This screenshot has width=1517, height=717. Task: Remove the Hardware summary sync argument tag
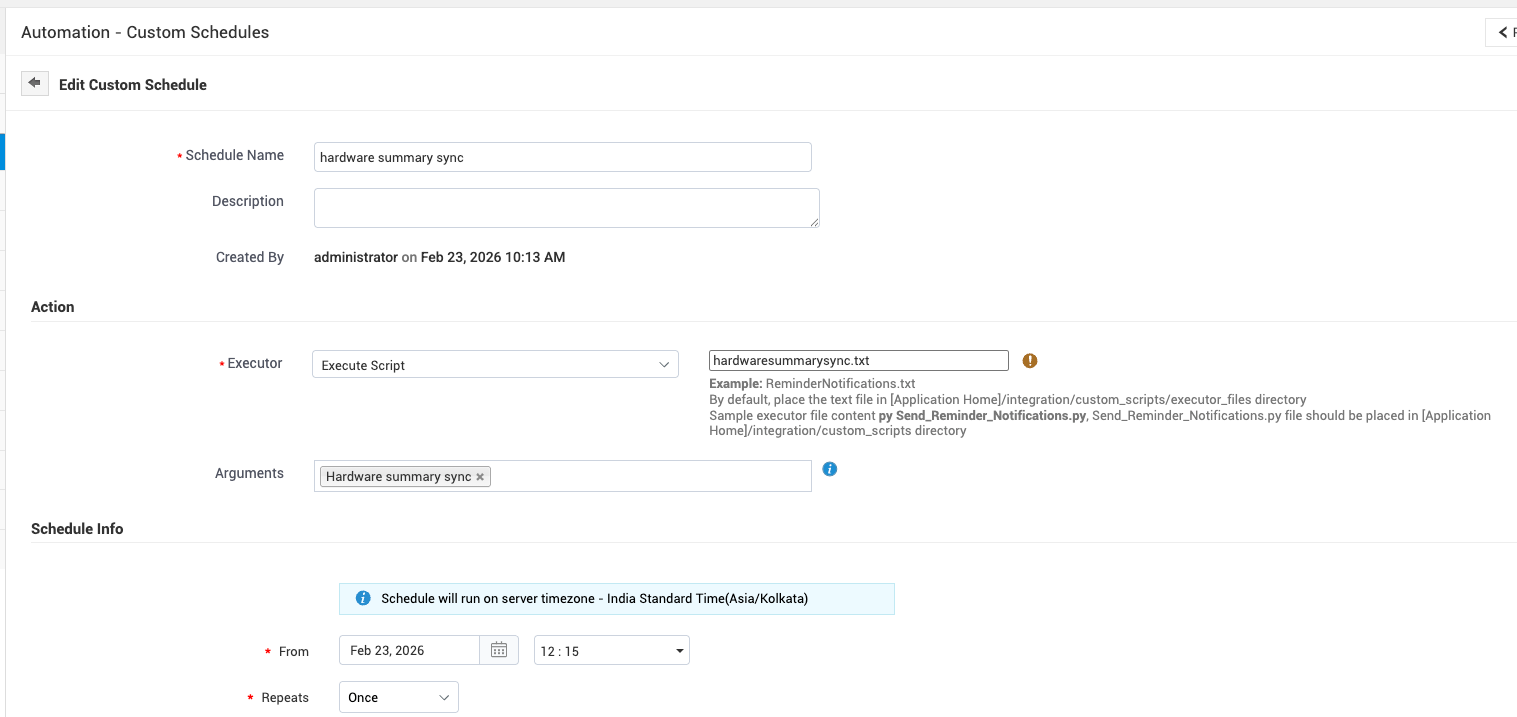click(480, 477)
